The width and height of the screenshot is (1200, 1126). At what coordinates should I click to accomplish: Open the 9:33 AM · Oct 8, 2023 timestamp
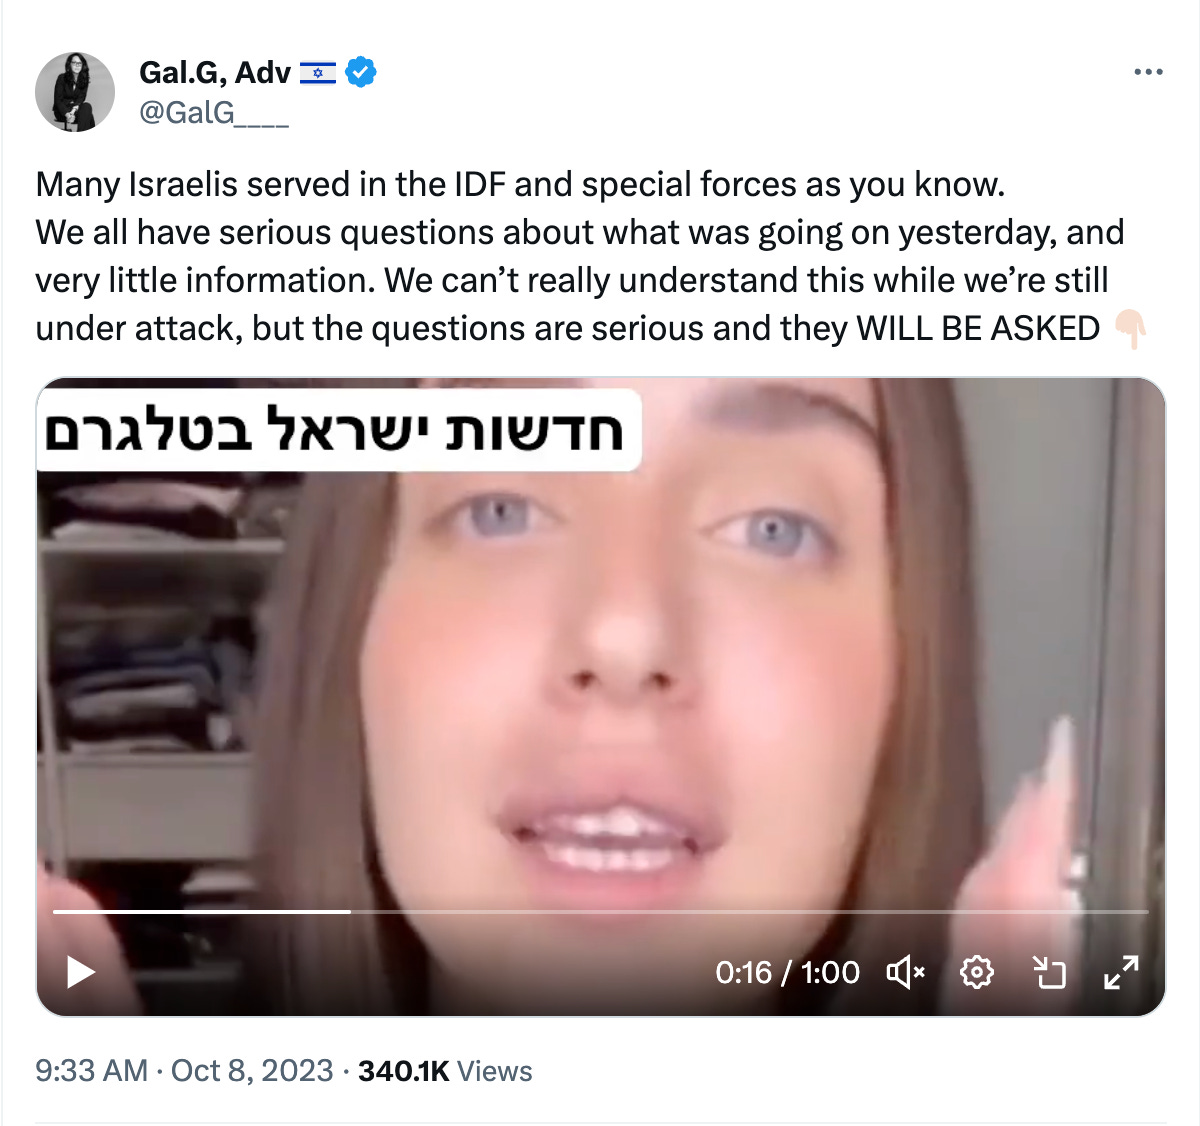point(184,1070)
